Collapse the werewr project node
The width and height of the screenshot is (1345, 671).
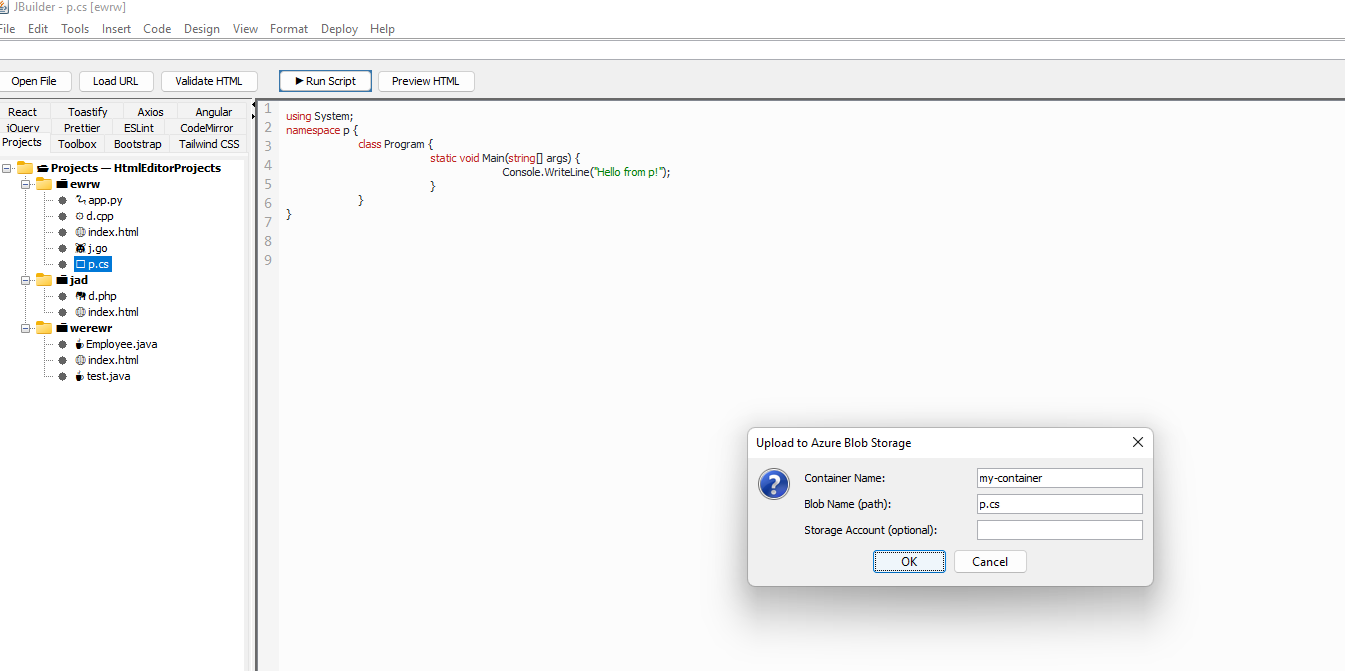point(26,328)
